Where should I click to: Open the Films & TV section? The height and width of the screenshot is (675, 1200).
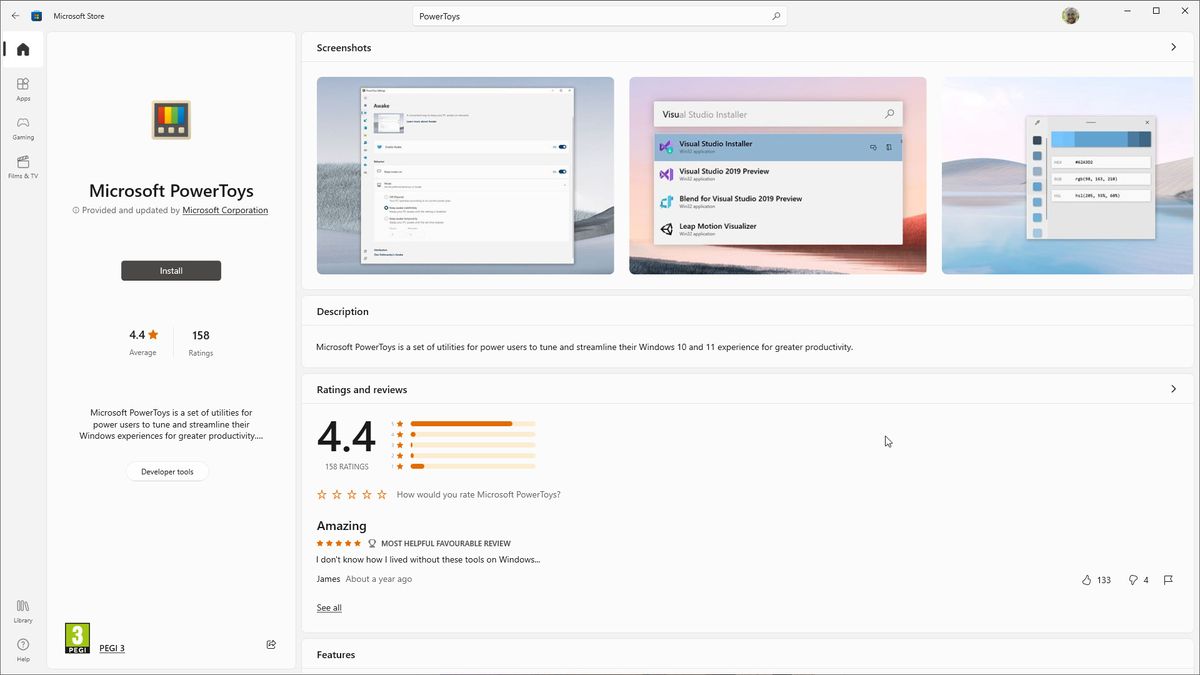pyautogui.click(x=22, y=166)
